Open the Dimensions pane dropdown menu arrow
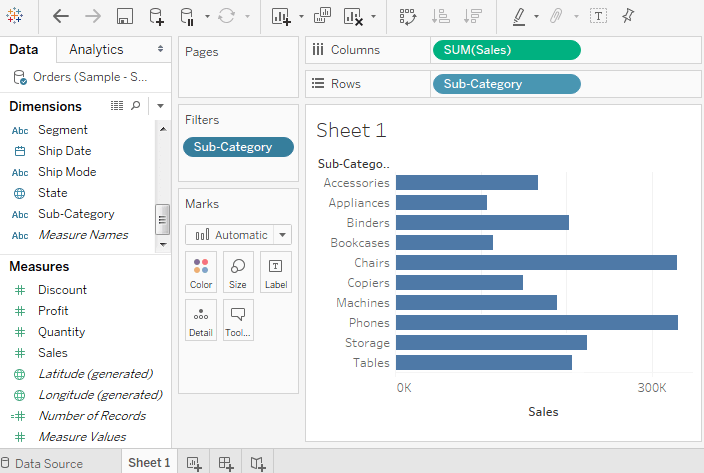Screen dimensions: 704x473 pyautogui.click(x=160, y=106)
